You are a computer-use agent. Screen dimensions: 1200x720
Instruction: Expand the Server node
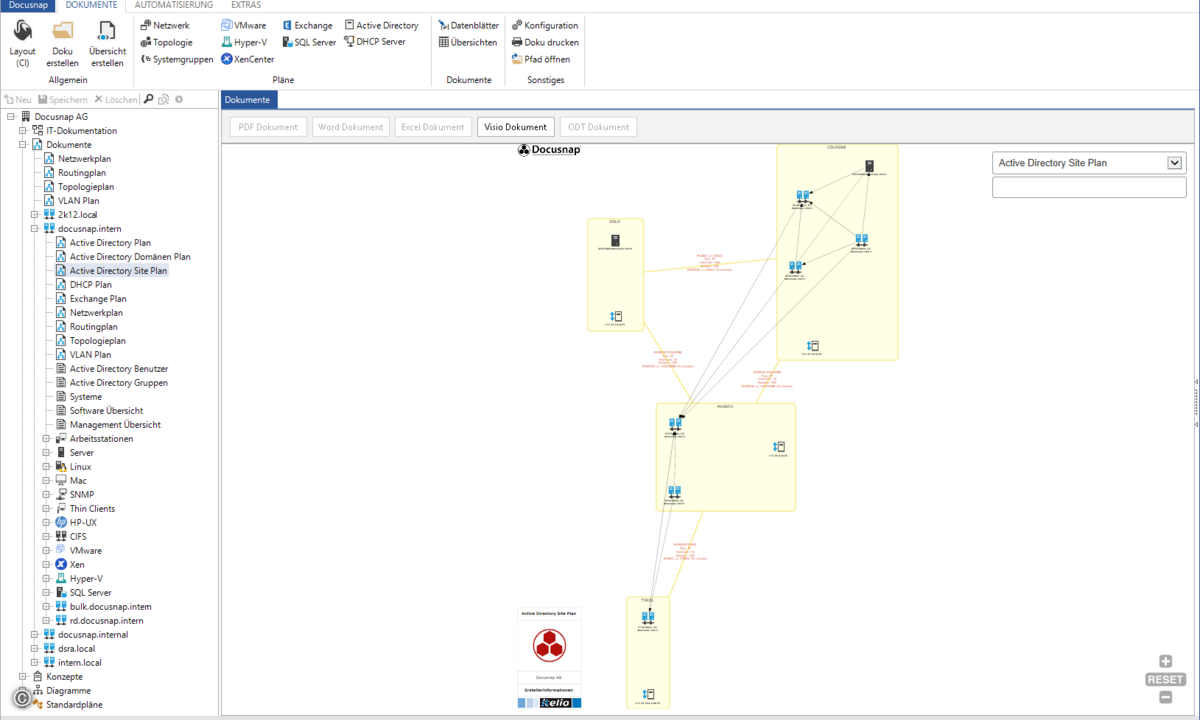pyautogui.click(x=46, y=453)
